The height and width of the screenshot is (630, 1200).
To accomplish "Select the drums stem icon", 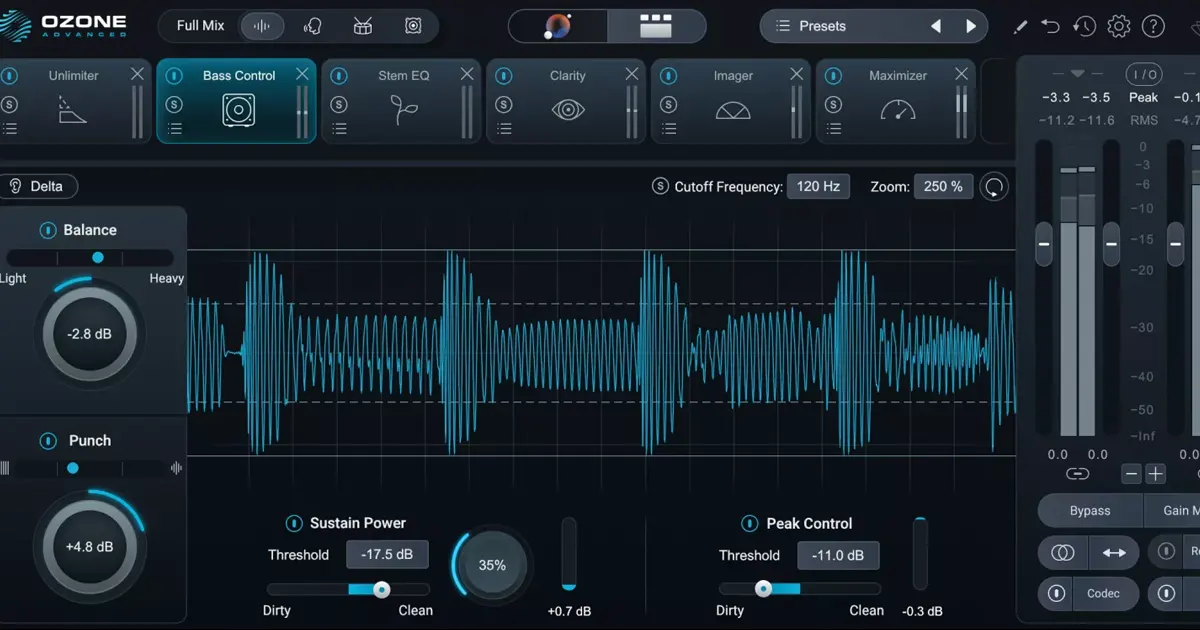I will [x=363, y=26].
